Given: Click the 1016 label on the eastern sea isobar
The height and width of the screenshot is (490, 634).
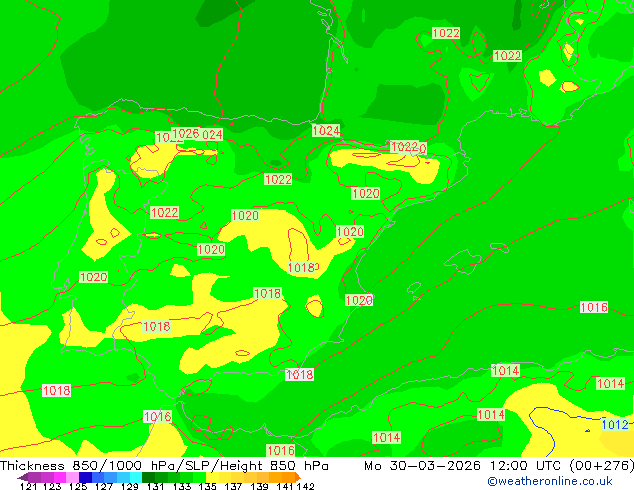Looking at the screenshot, I should point(594,307).
